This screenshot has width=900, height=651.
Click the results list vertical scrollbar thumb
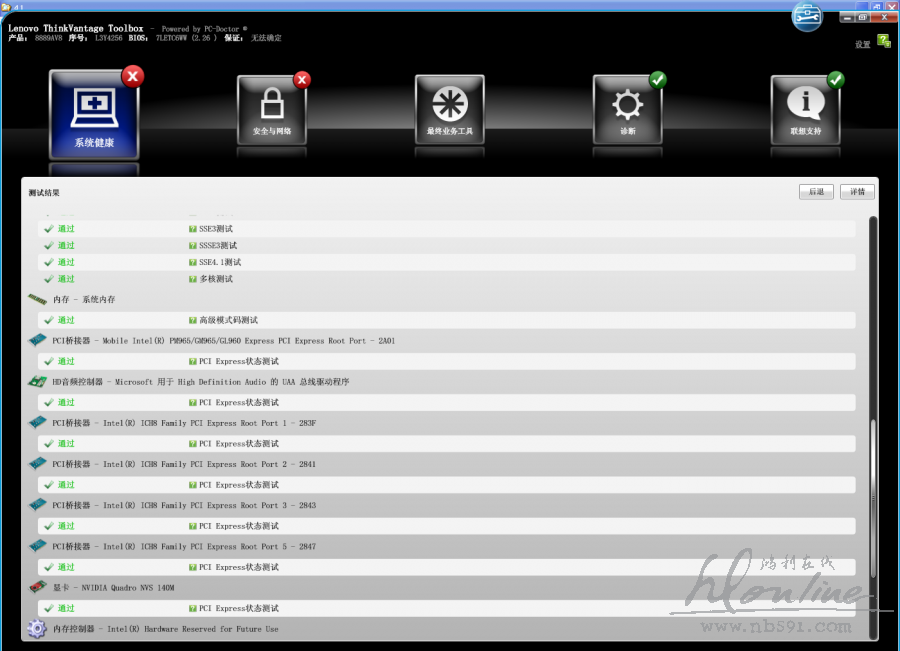(873, 499)
